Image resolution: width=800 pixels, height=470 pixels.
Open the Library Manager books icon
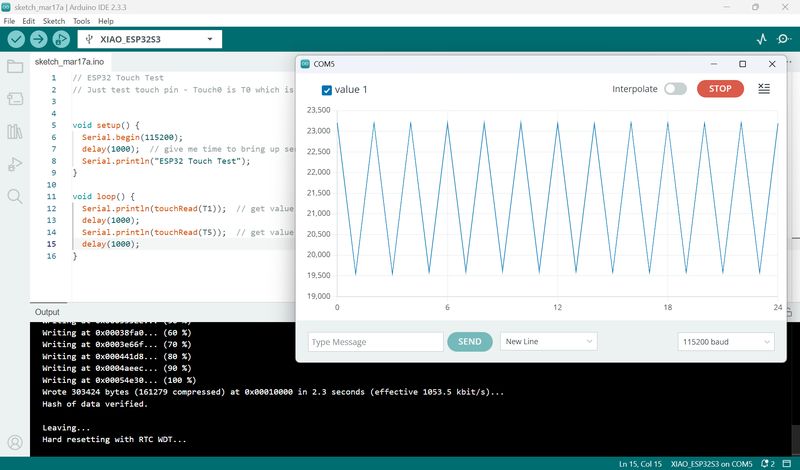(x=15, y=132)
